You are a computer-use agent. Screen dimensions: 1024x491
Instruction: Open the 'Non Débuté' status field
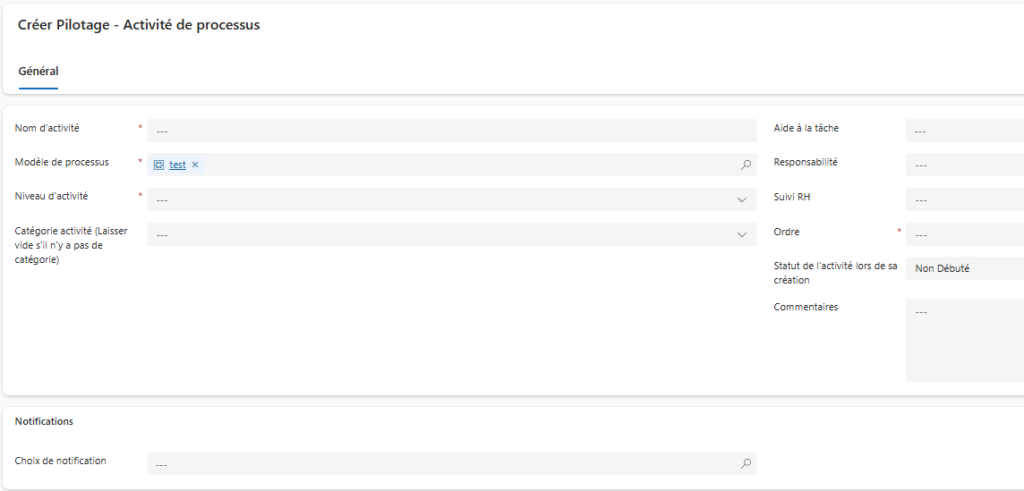pos(964,269)
